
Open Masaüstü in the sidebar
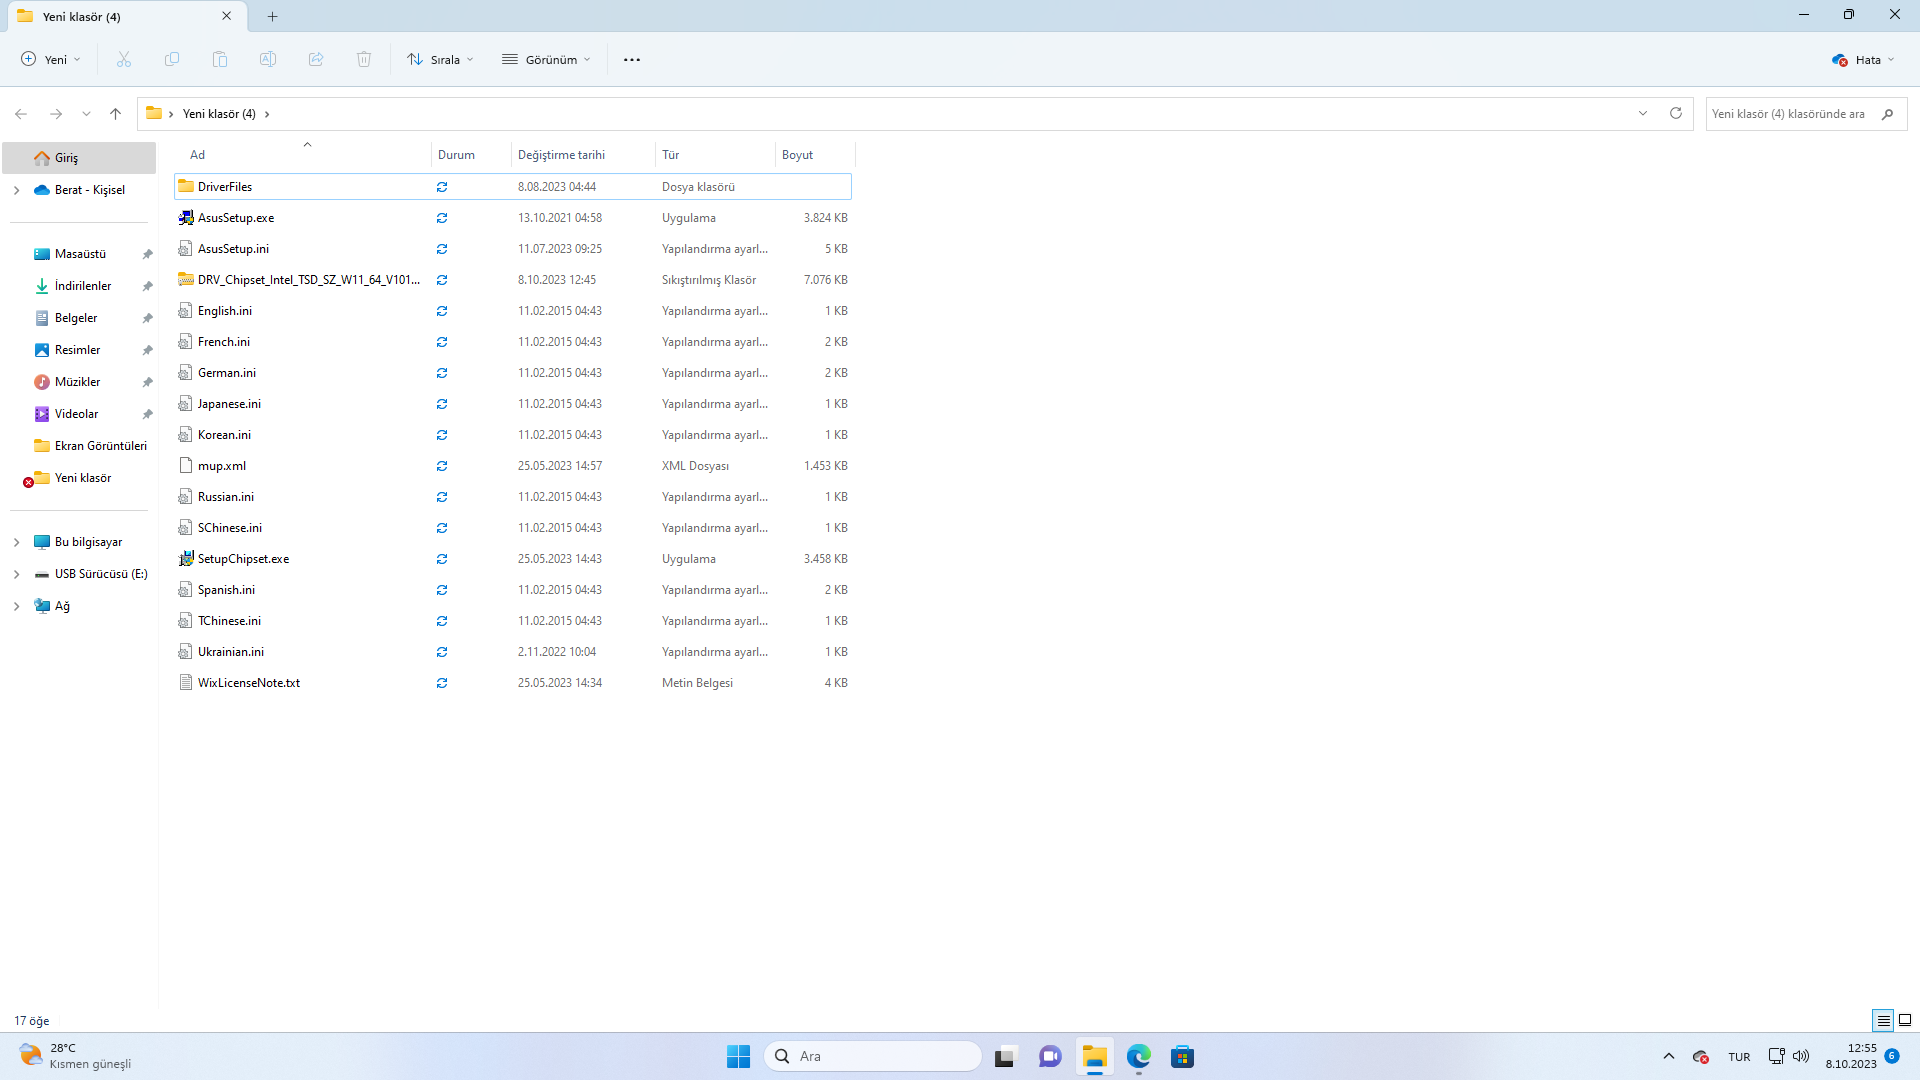tap(79, 254)
